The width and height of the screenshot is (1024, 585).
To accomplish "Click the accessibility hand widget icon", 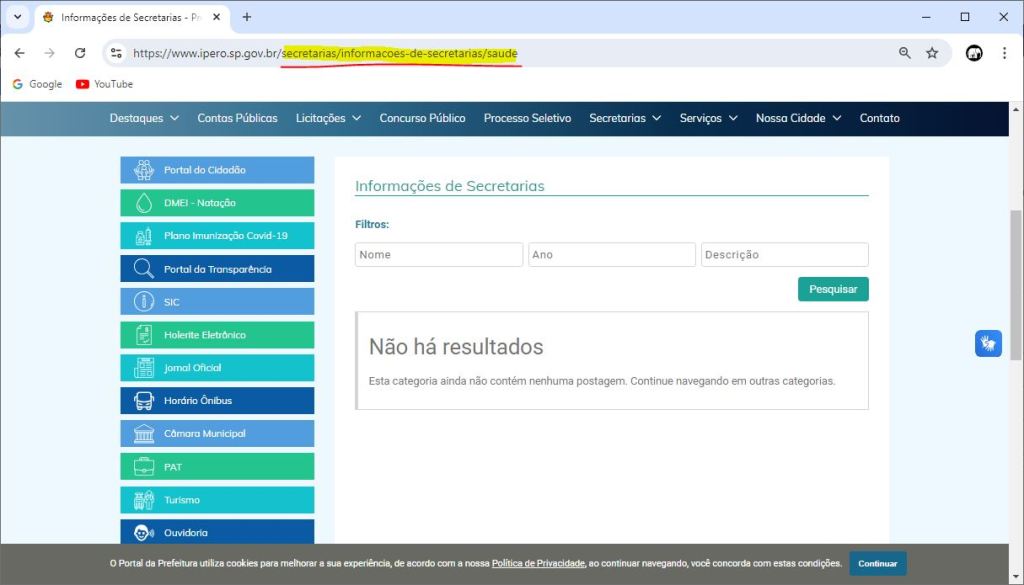I will pyautogui.click(x=988, y=344).
